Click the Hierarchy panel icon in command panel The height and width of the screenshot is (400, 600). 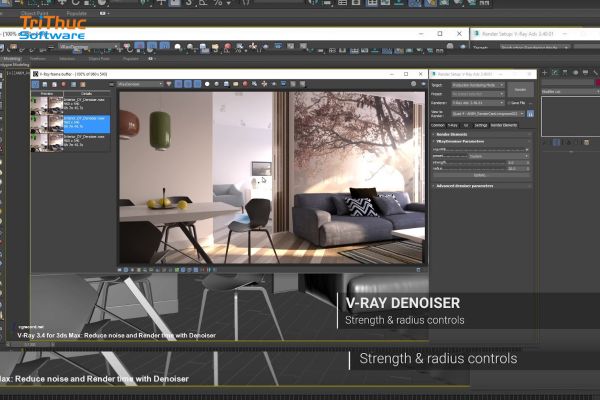point(565,73)
